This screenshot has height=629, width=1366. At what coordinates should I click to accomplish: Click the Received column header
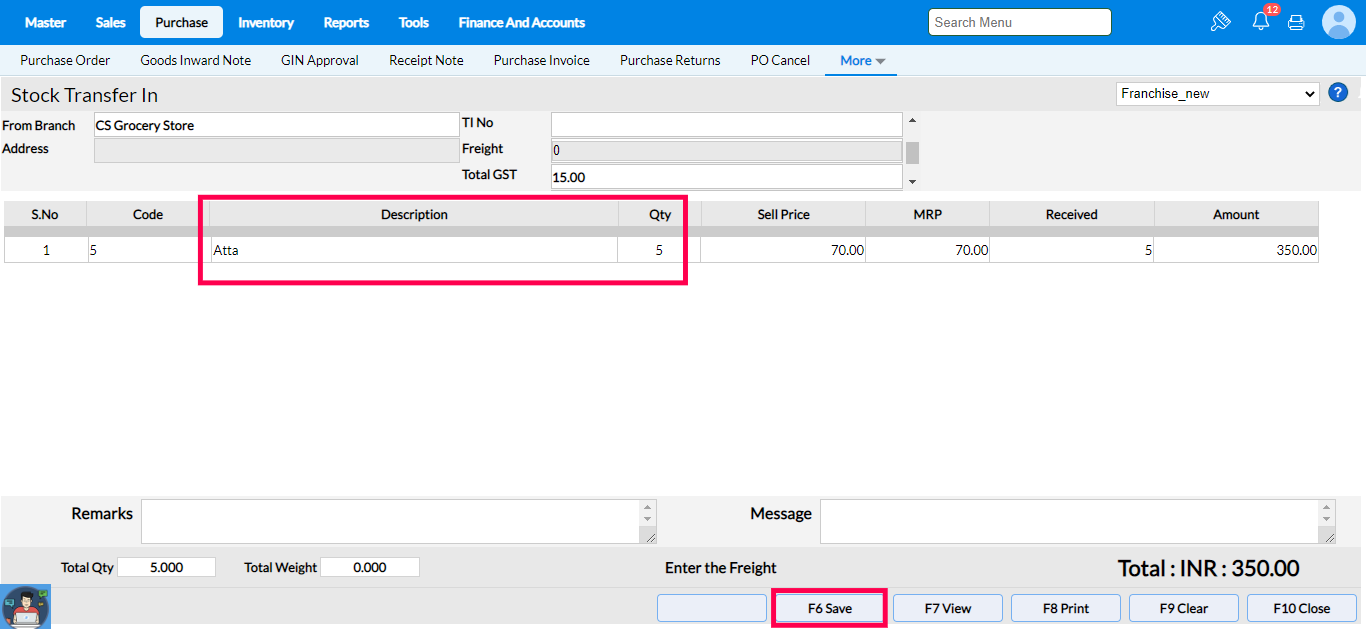1072,214
